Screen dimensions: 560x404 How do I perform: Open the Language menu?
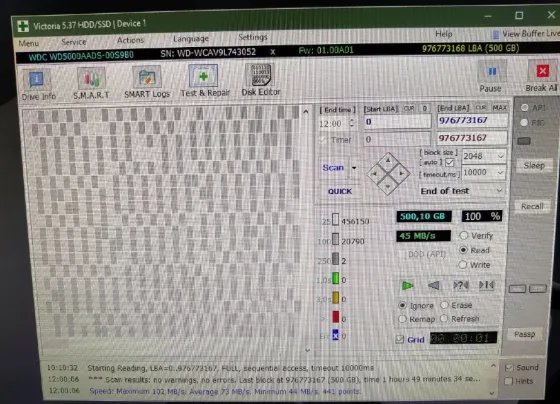191,39
